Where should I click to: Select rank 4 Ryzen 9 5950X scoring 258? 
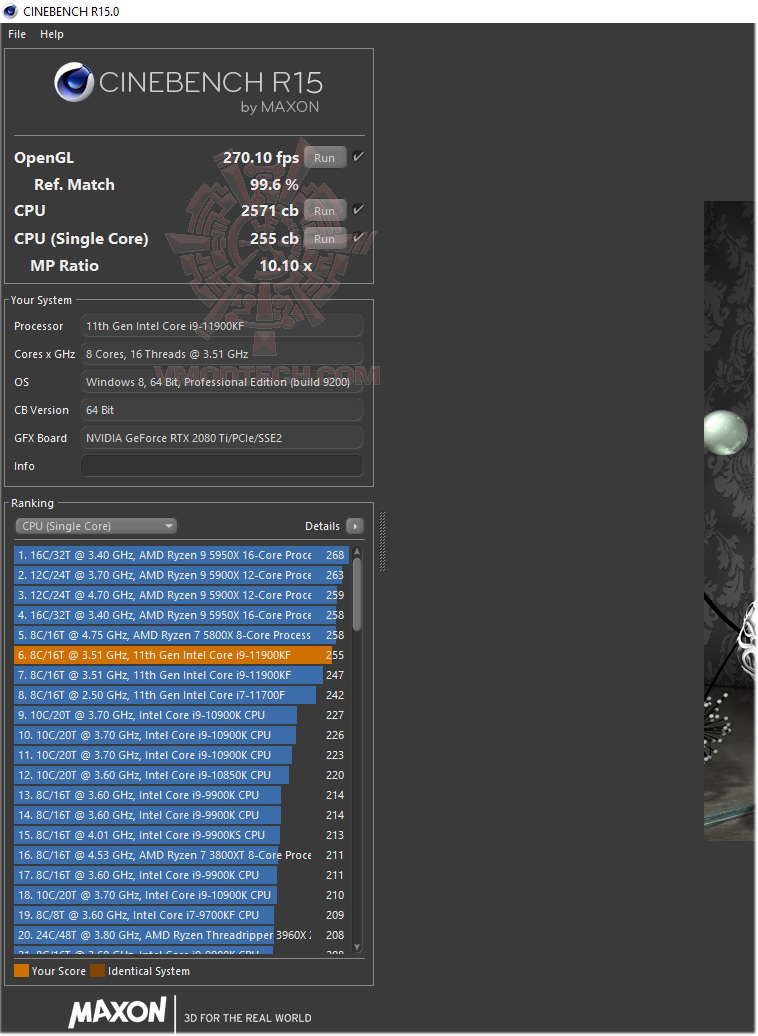(182, 615)
